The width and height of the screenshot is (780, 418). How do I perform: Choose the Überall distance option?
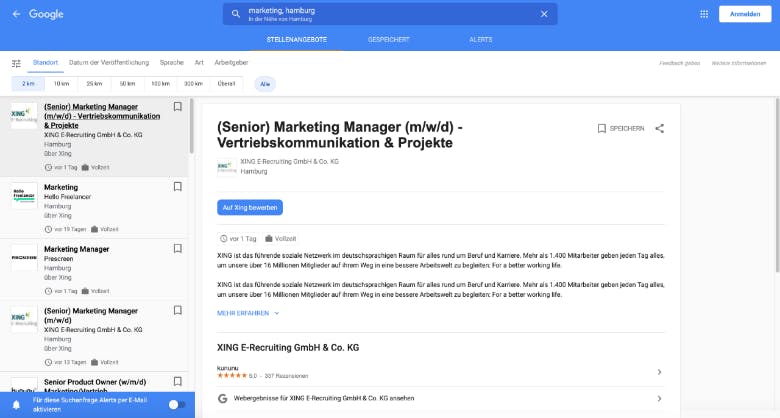pos(226,84)
